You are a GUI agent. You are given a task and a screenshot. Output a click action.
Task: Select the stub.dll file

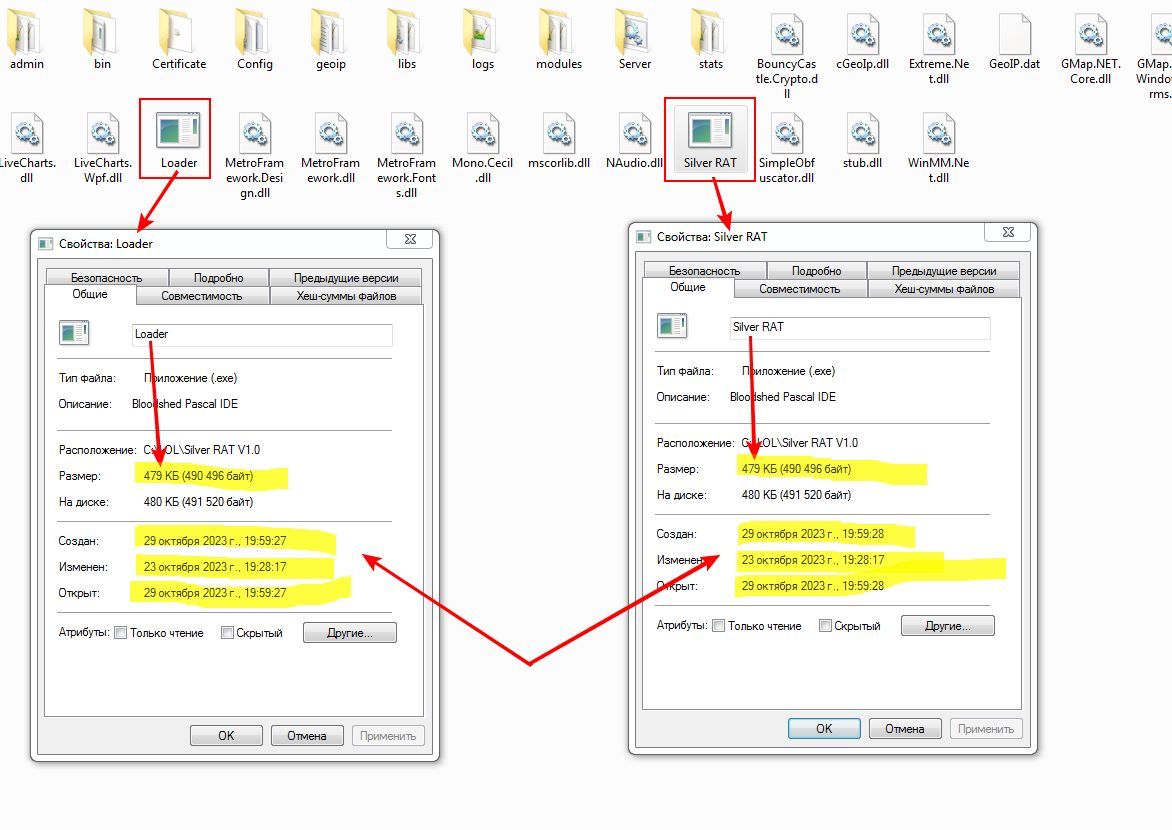[863, 140]
